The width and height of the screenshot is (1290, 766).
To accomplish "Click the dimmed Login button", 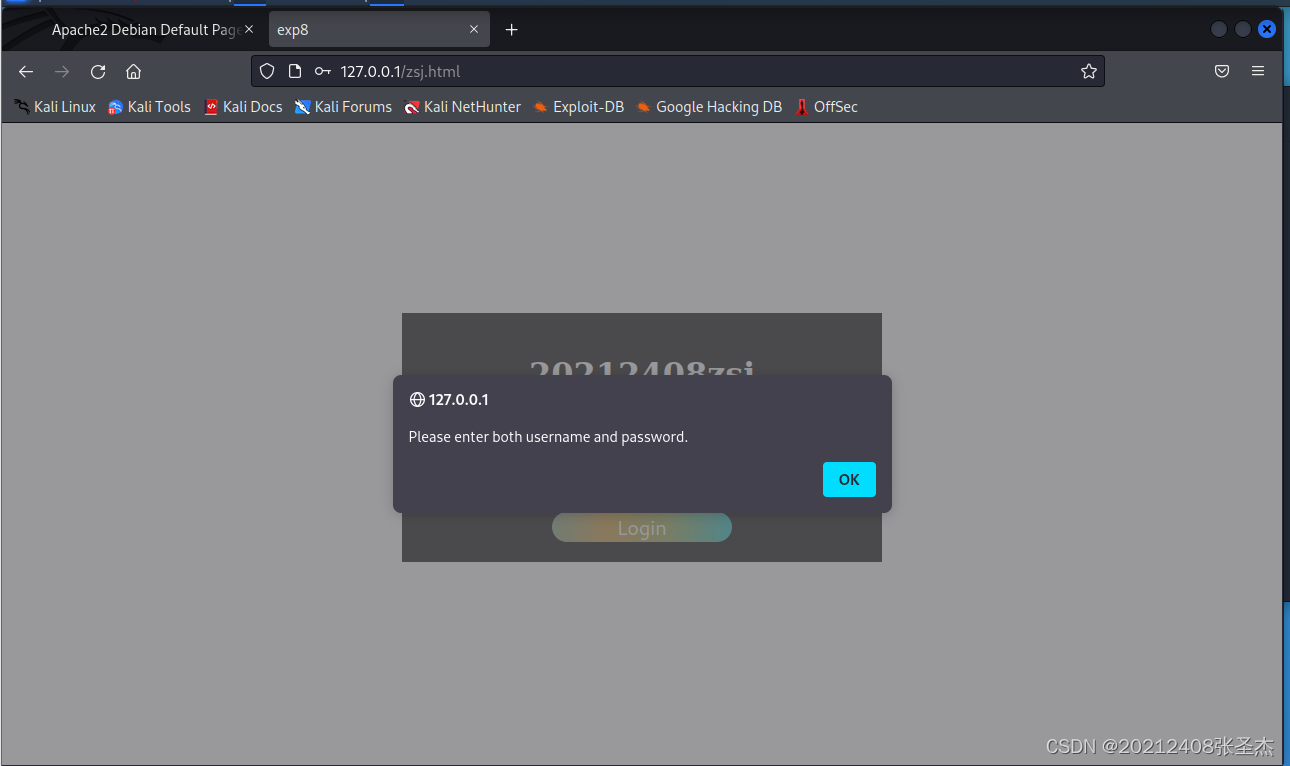I will [x=642, y=528].
